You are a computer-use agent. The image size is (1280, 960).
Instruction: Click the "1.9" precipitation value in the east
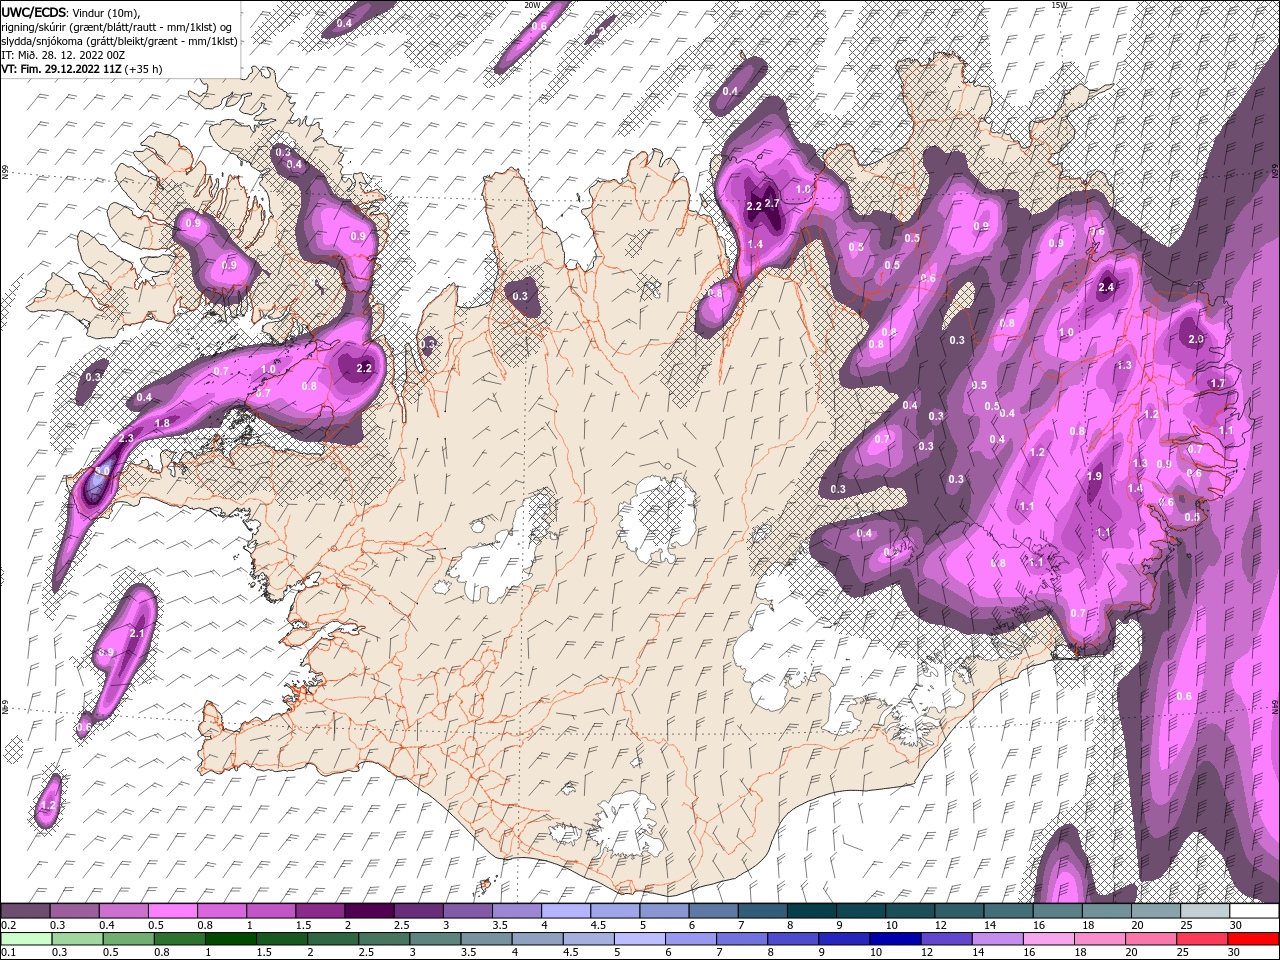coord(1095,477)
